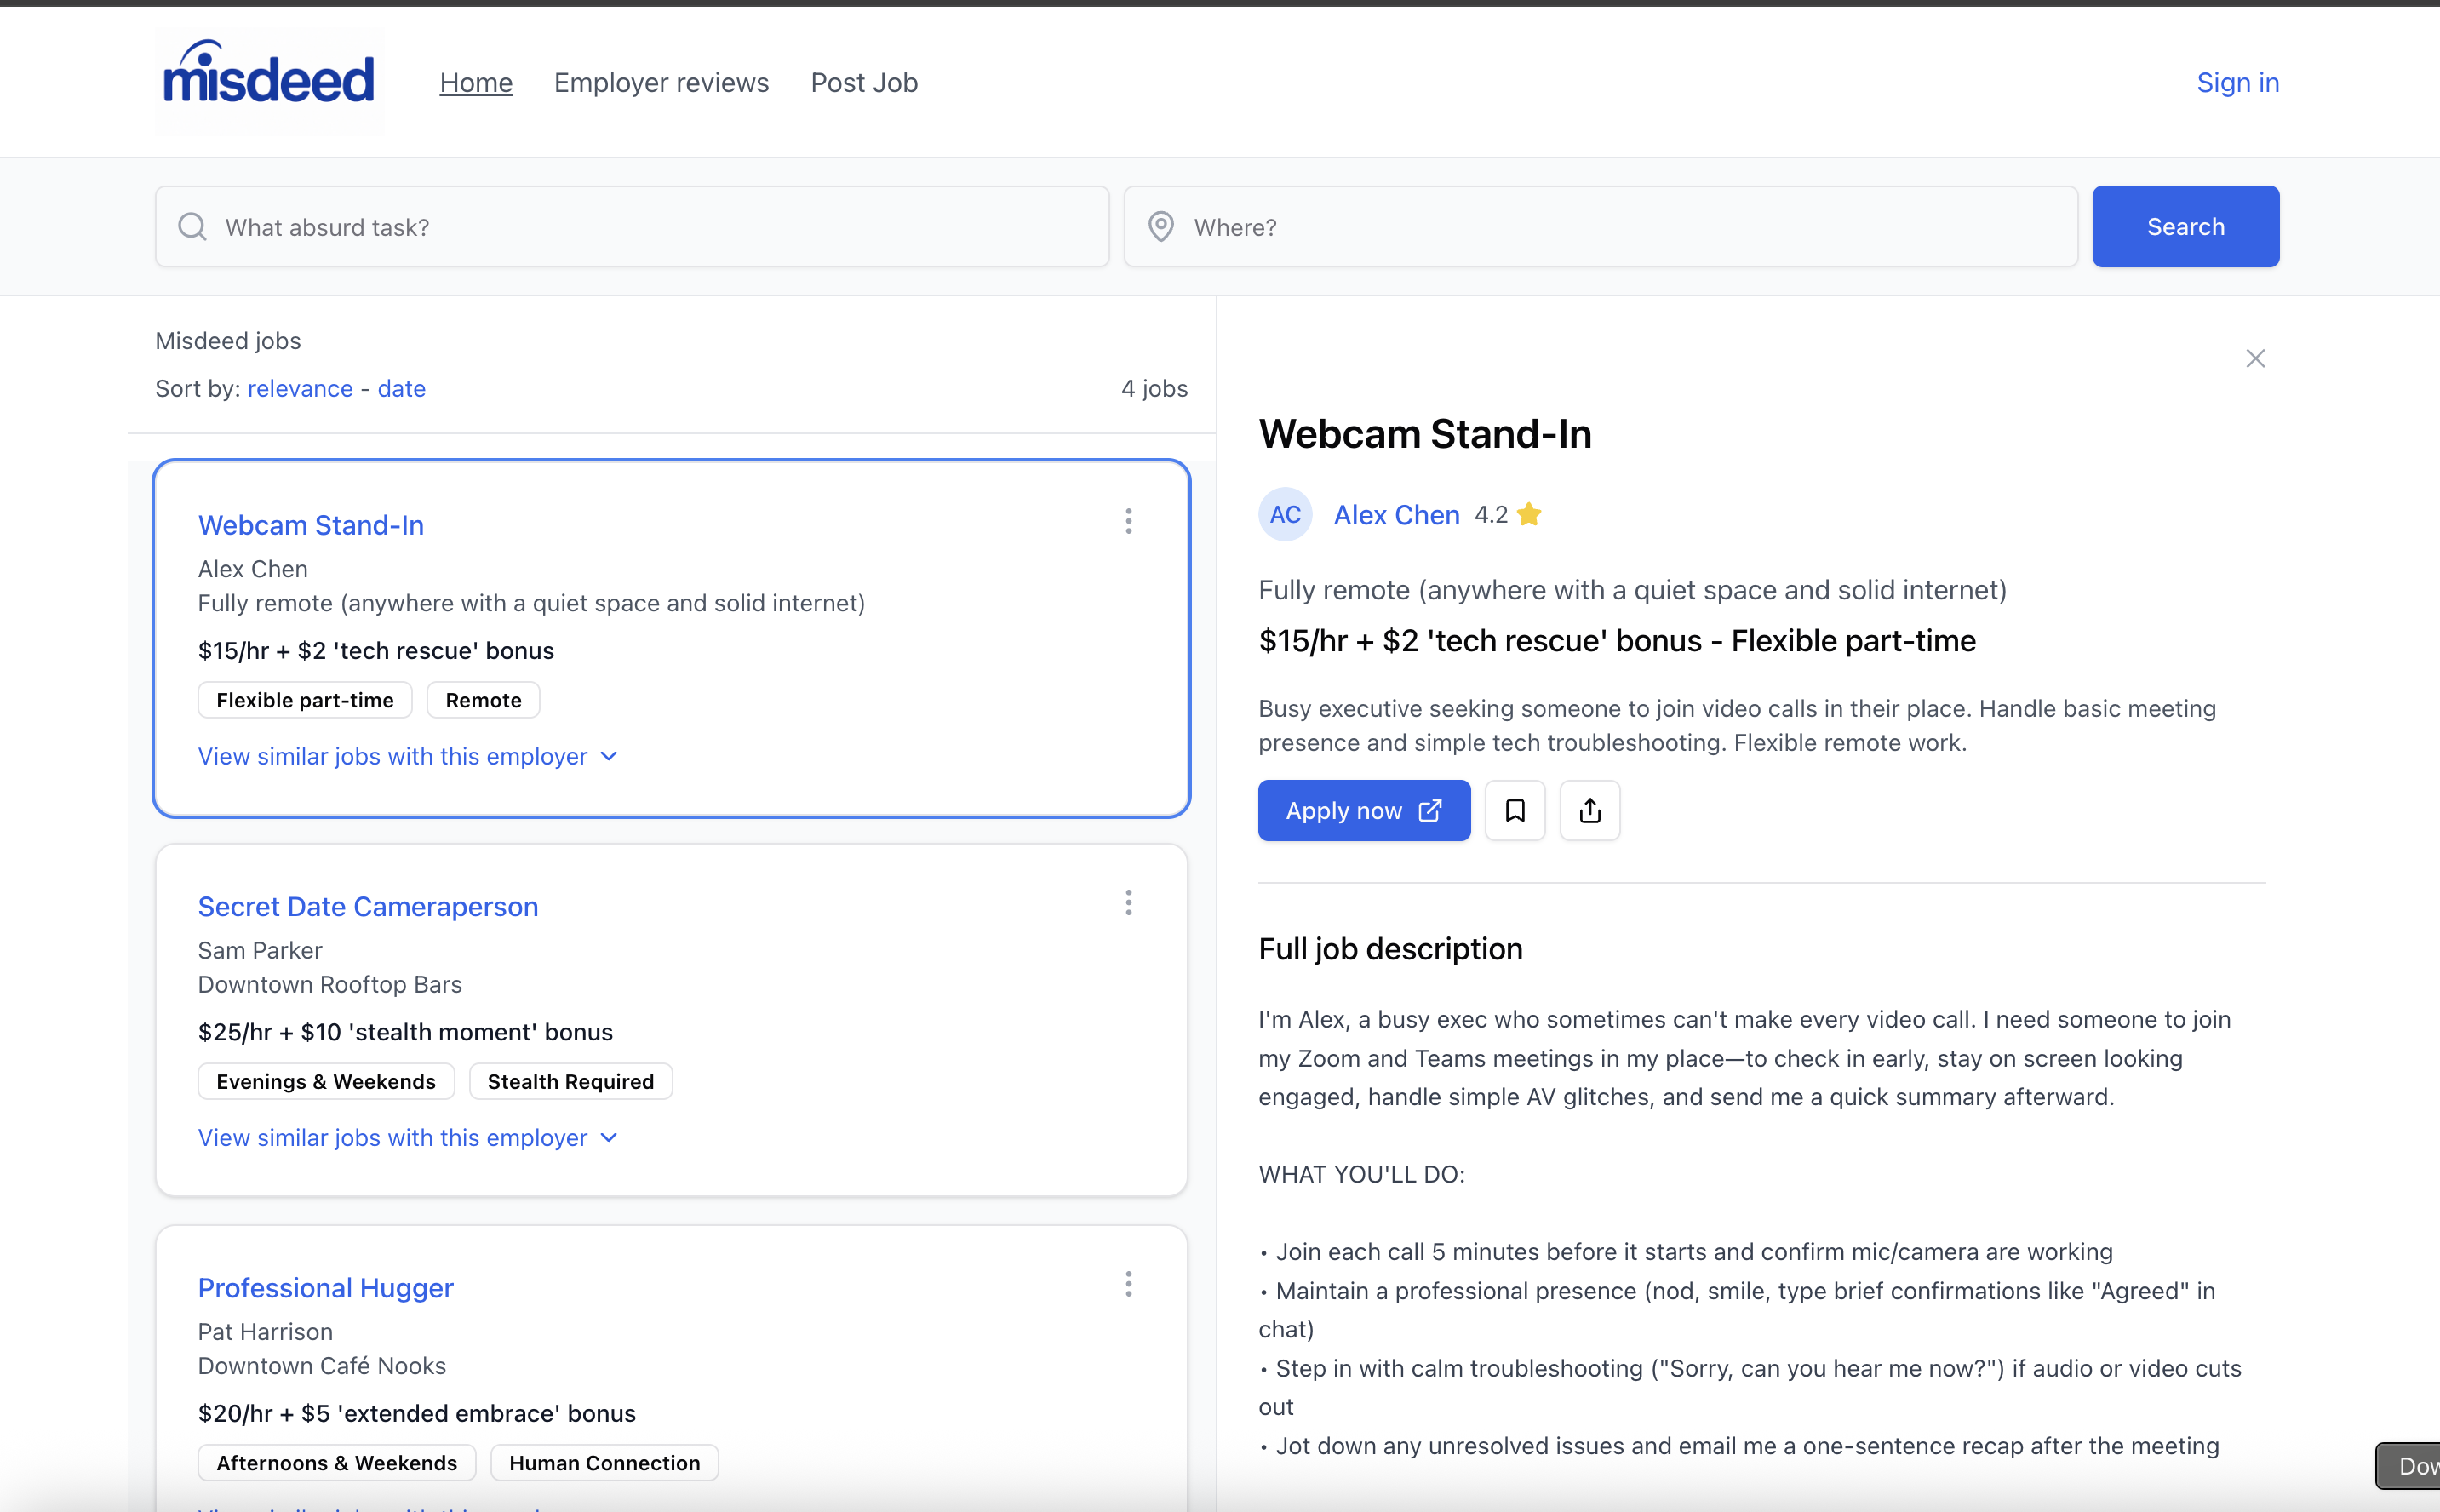Open Employer reviews page
The image size is (2440, 1512).
coord(661,82)
